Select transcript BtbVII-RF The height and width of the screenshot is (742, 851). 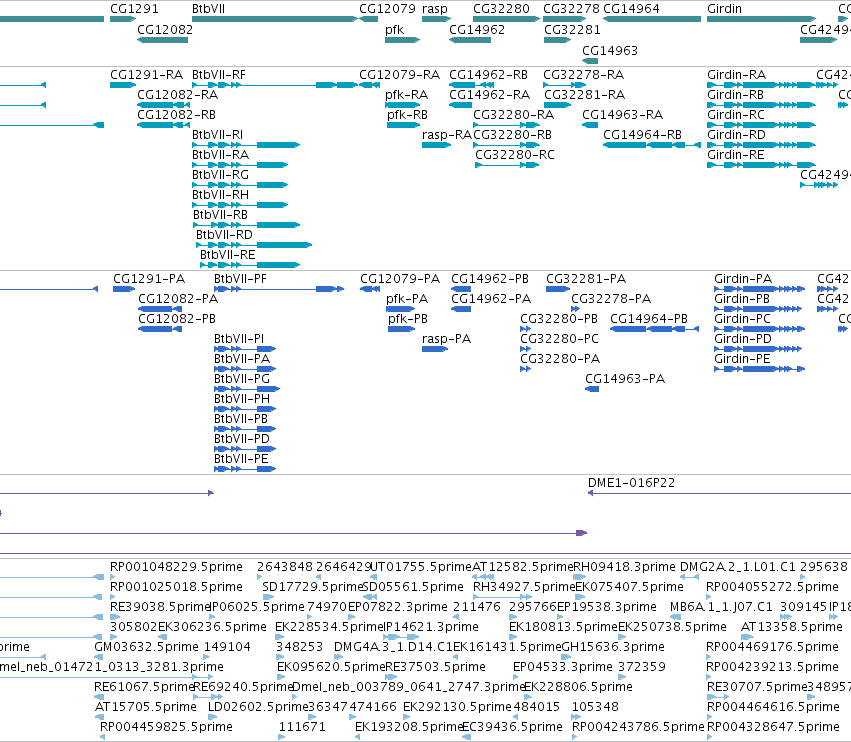tap(219, 74)
